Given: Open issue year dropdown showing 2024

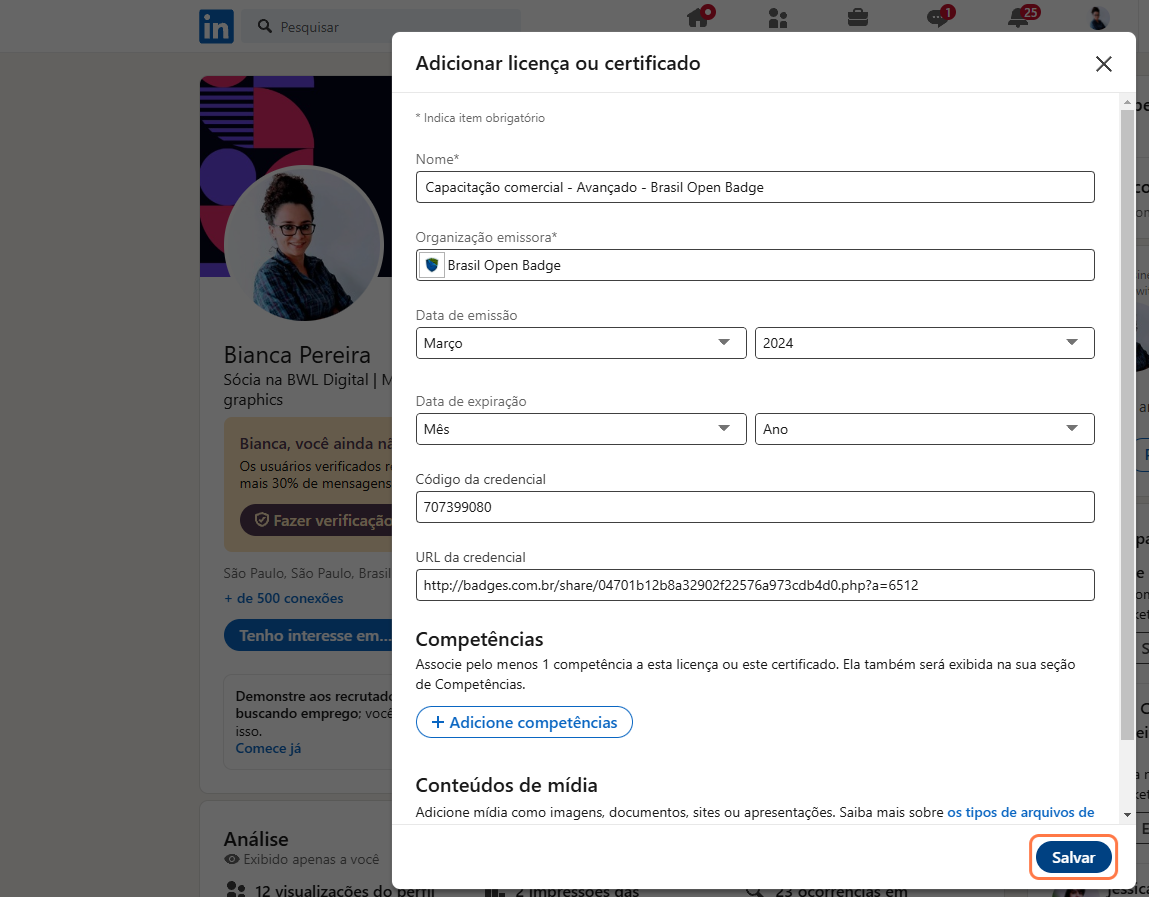Looking at the screenshot, I should (925, 343).
